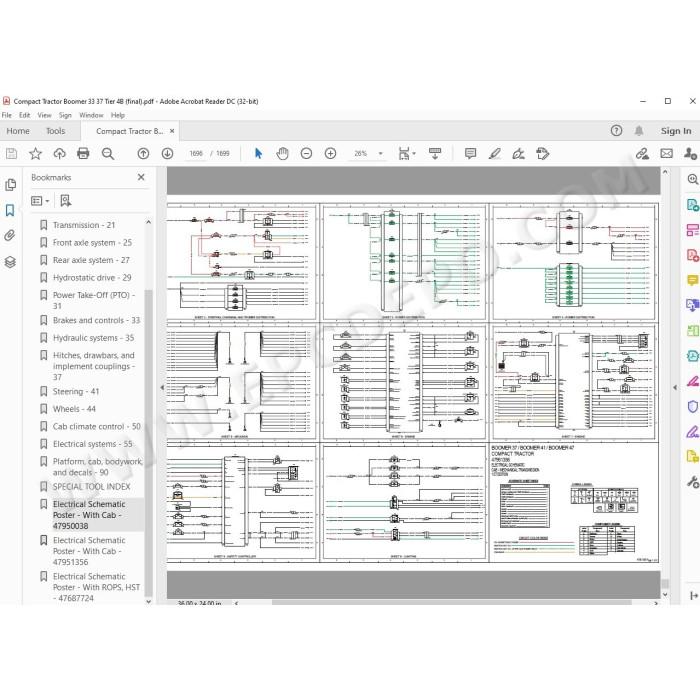Viewport: 700px width, 700px height.
Task: Open the View menu
Action: click(x=44, y=115)
